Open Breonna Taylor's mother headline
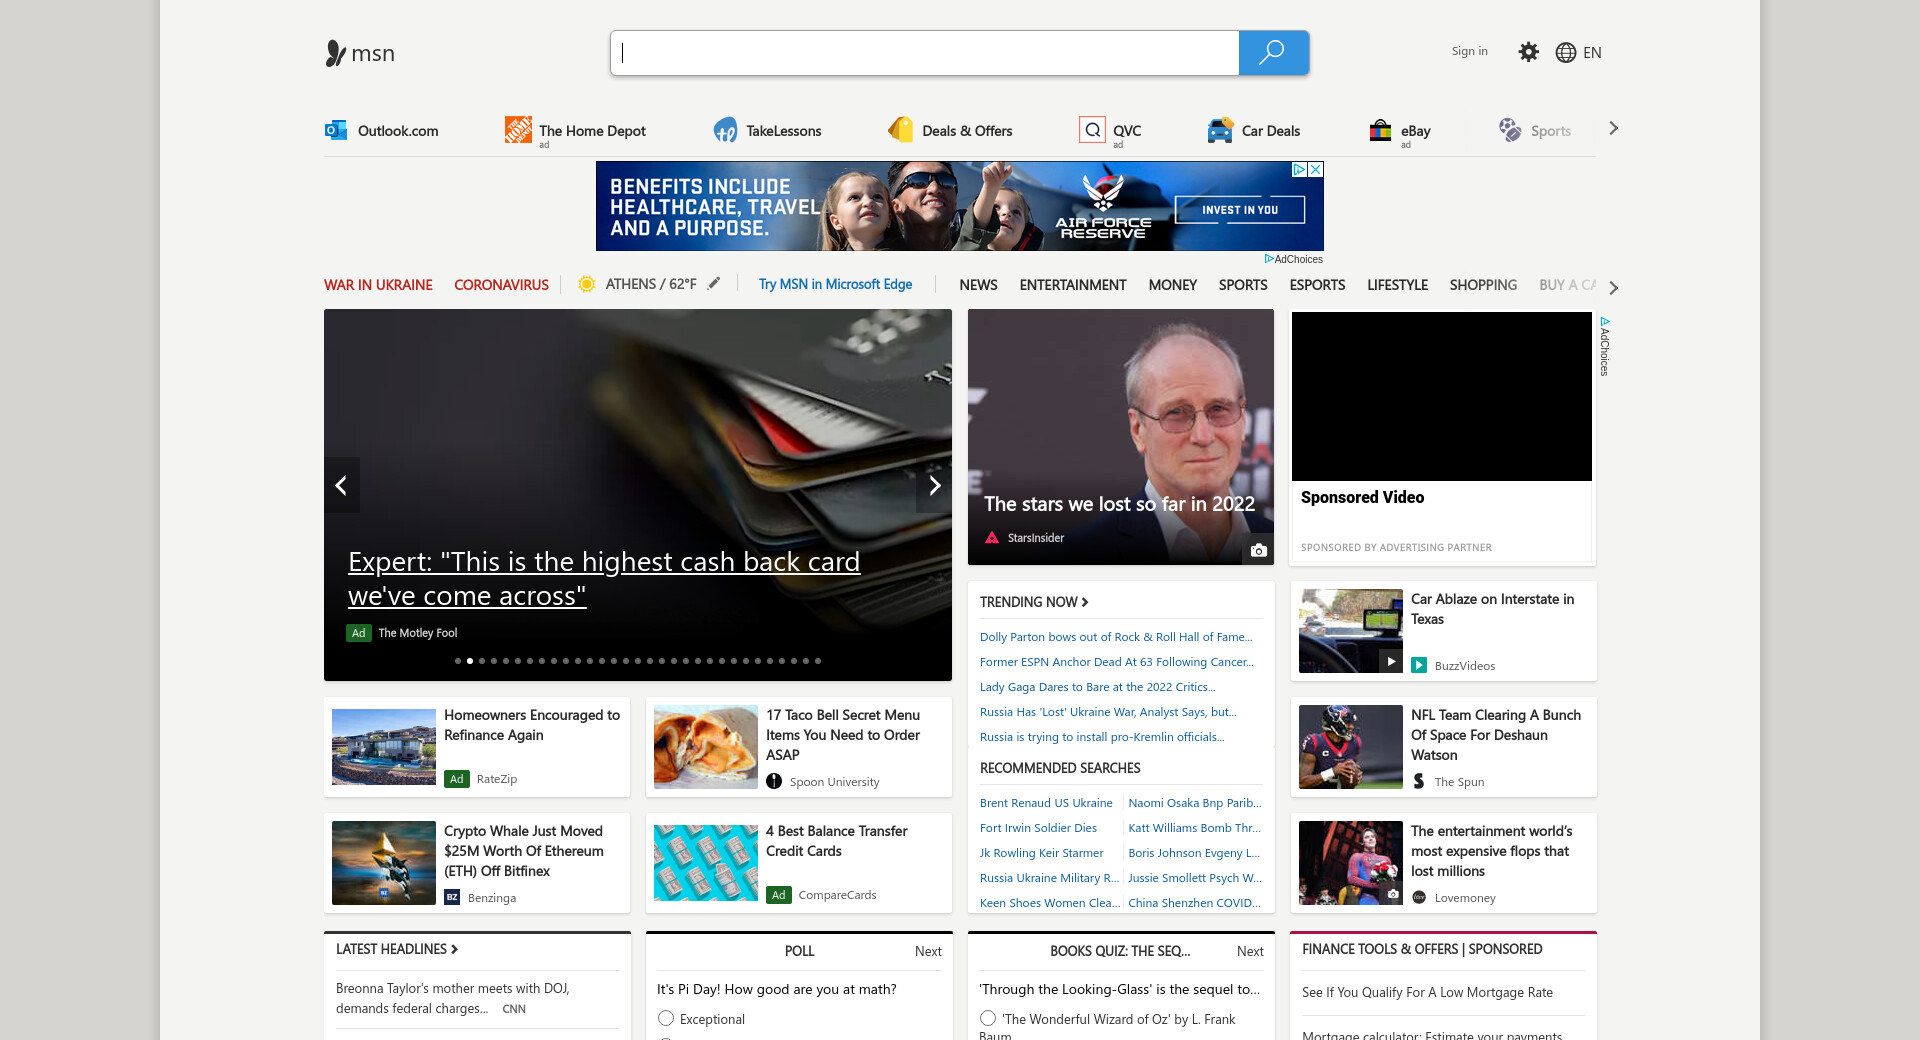 (453, 998)
